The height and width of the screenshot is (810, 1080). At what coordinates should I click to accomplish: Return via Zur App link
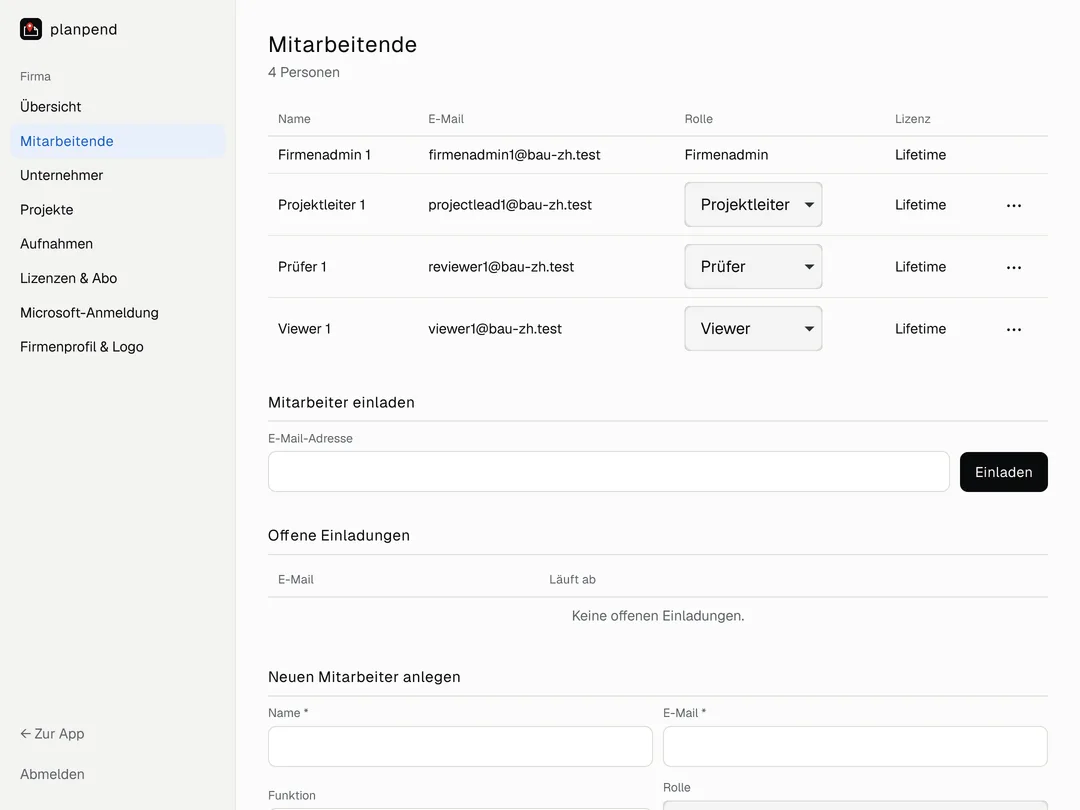[x=52, y=734]
